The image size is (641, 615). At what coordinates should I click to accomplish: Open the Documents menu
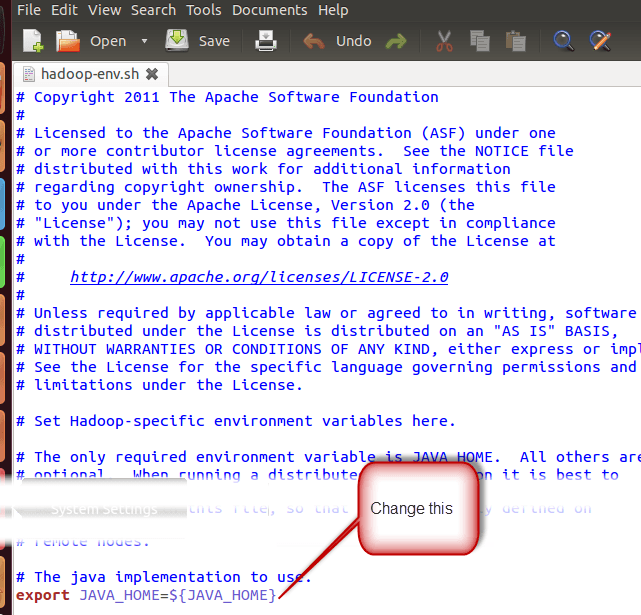tap(270, 10)
